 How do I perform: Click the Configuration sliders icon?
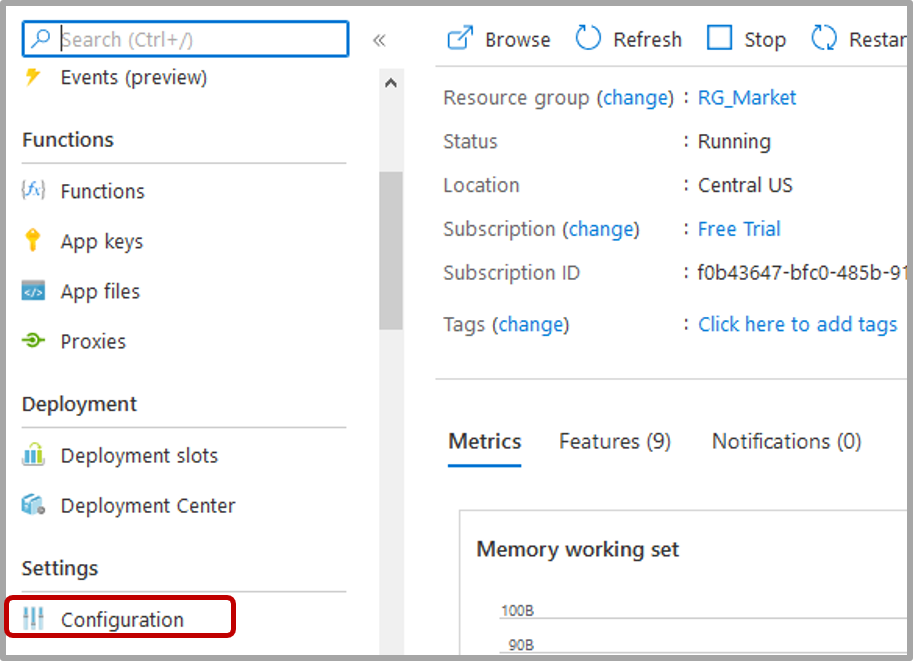click(33, 619)
